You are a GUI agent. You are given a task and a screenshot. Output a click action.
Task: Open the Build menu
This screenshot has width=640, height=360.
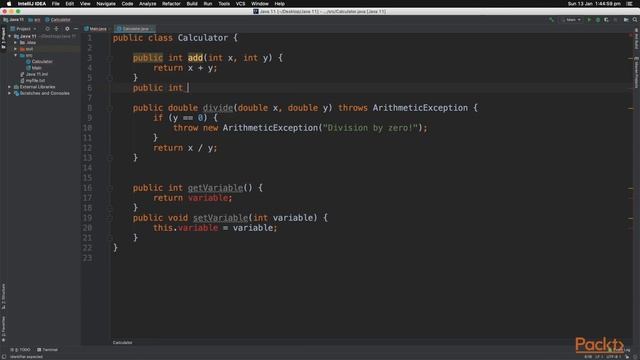192,4
